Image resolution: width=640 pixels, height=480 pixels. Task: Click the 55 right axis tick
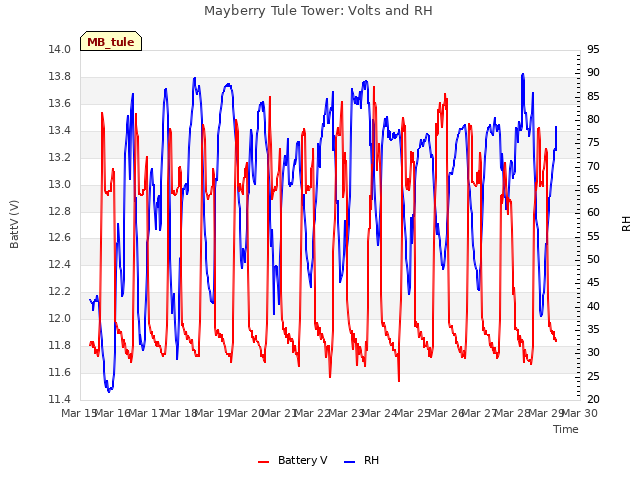[x=593, y=237]
